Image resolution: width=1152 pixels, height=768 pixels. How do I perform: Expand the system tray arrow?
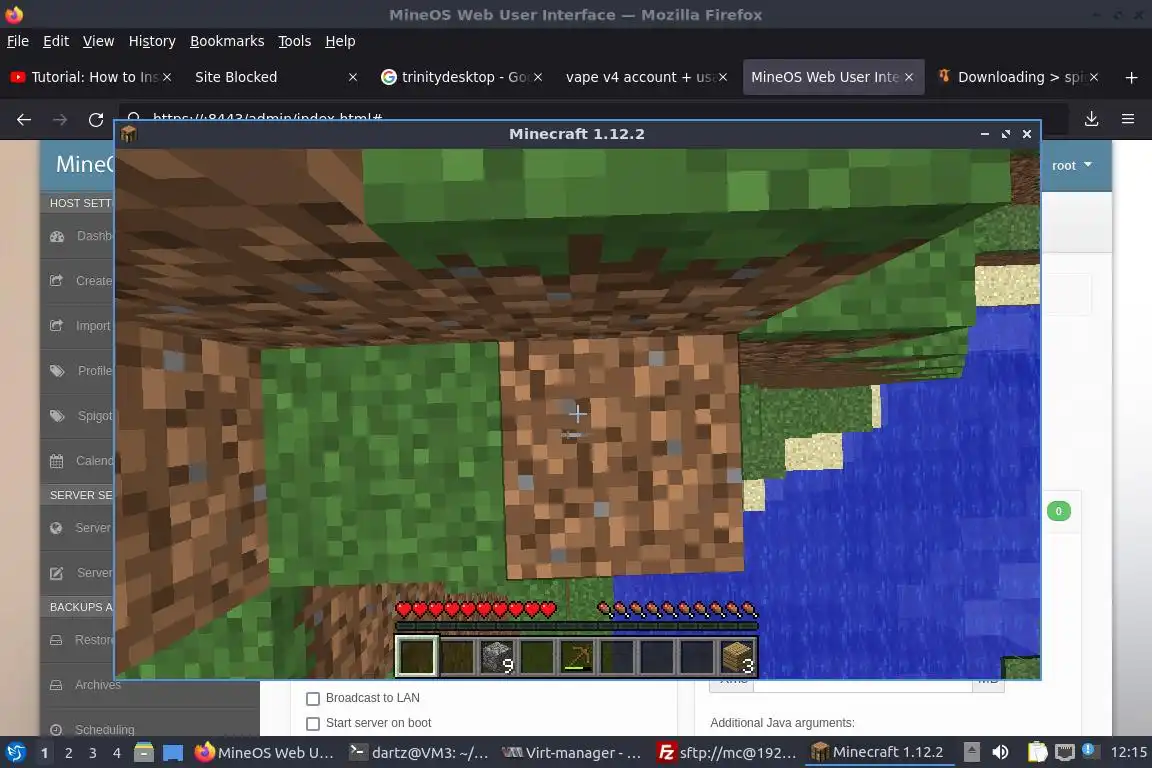(971, 752)
